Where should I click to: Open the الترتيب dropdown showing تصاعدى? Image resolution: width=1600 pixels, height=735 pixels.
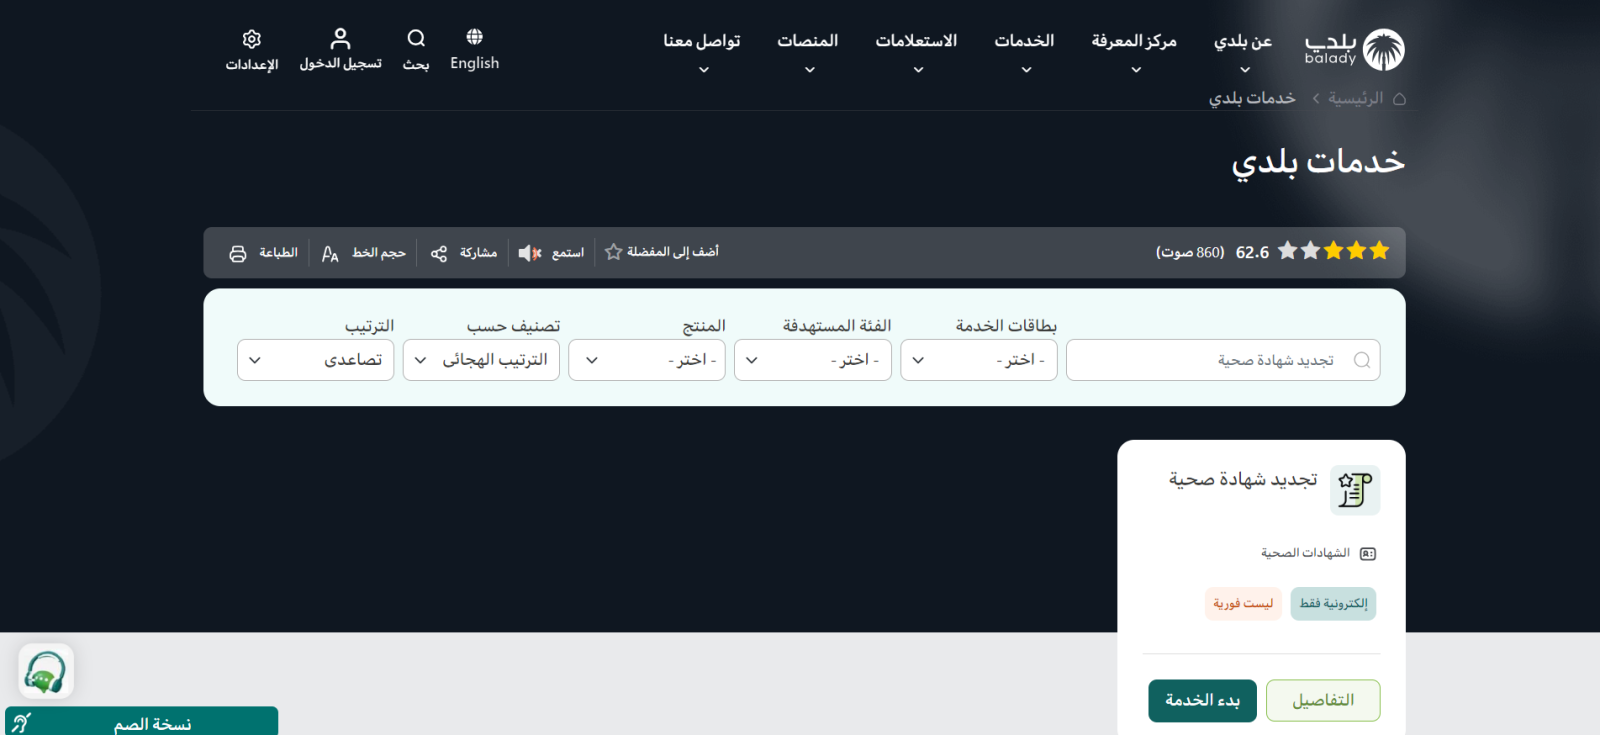pos(316,360)
